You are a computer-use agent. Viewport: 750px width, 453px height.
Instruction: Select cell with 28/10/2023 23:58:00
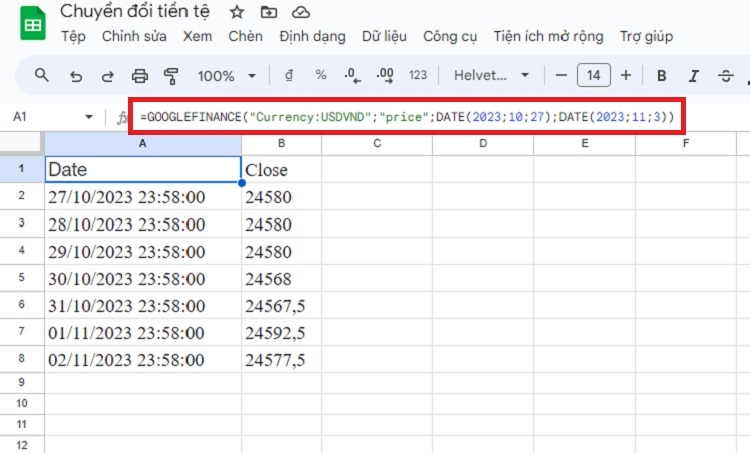click(143, 224)
